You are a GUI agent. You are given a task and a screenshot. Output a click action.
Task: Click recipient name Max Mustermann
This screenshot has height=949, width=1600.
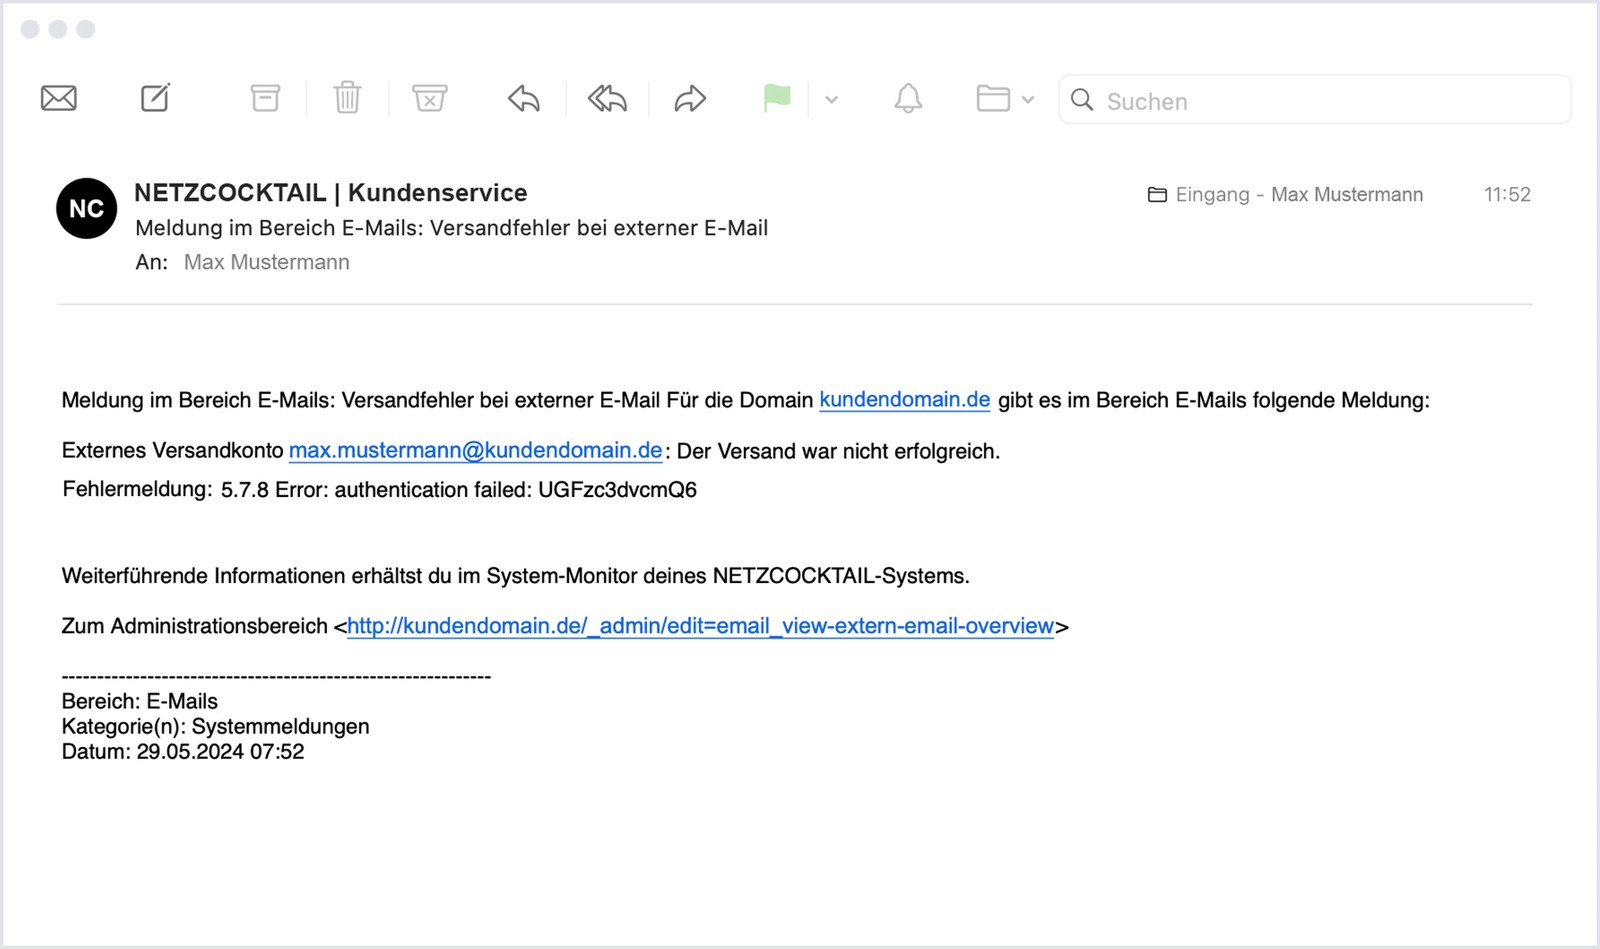tap(267, 262)
